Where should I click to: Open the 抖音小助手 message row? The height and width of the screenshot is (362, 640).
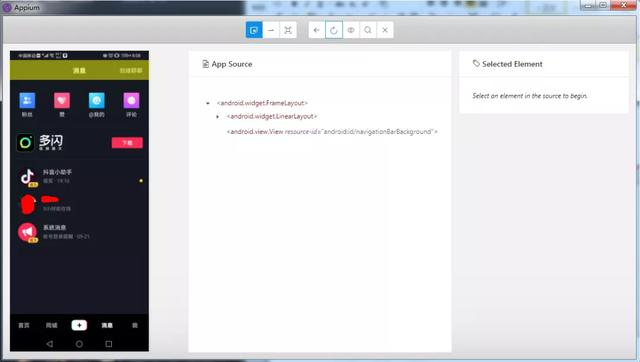point(80,177)
